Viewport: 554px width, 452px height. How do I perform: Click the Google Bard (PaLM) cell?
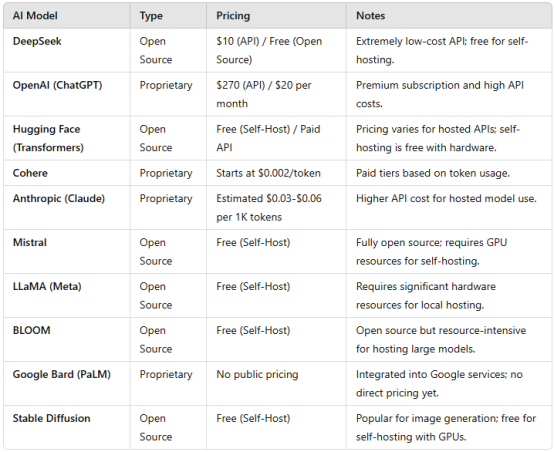coord(61,374)
